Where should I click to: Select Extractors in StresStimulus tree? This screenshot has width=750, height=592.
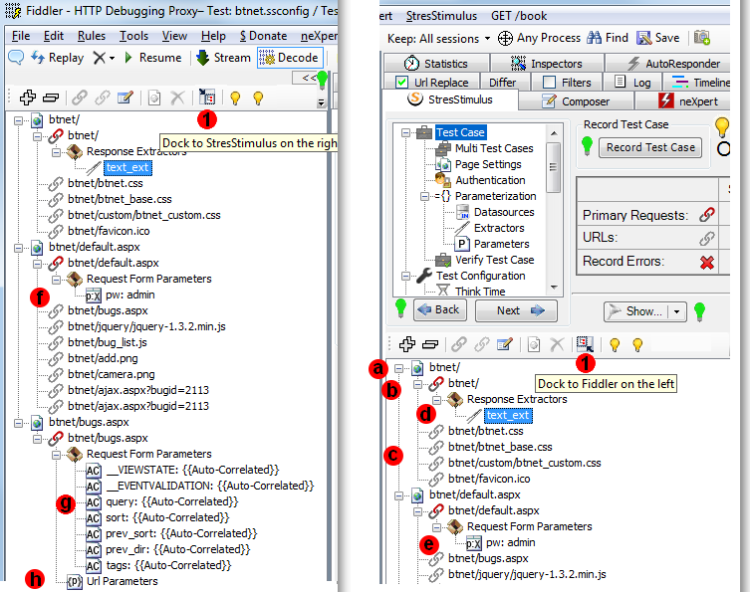pyautogui.click(x=499, y=228)
